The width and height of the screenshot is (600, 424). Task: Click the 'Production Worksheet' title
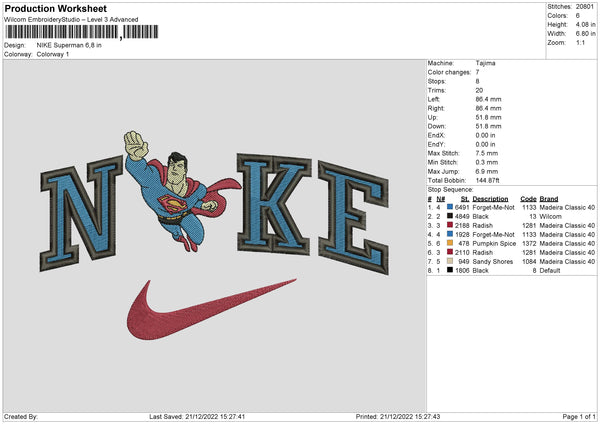(56, 8)
